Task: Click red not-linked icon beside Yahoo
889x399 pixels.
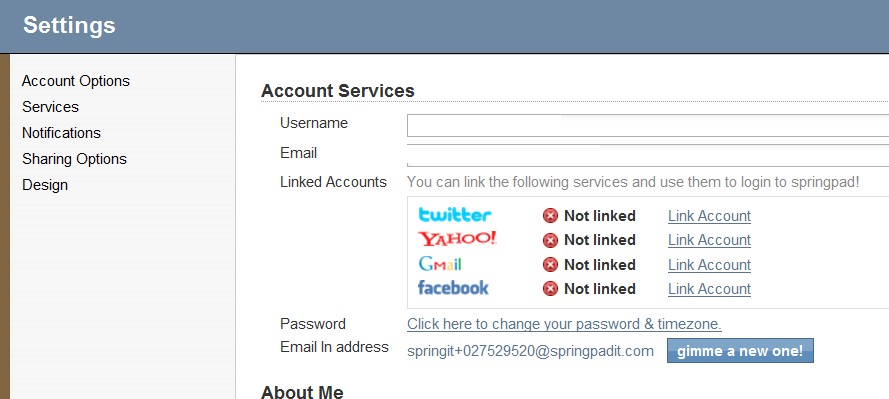Action: (550, 240)
